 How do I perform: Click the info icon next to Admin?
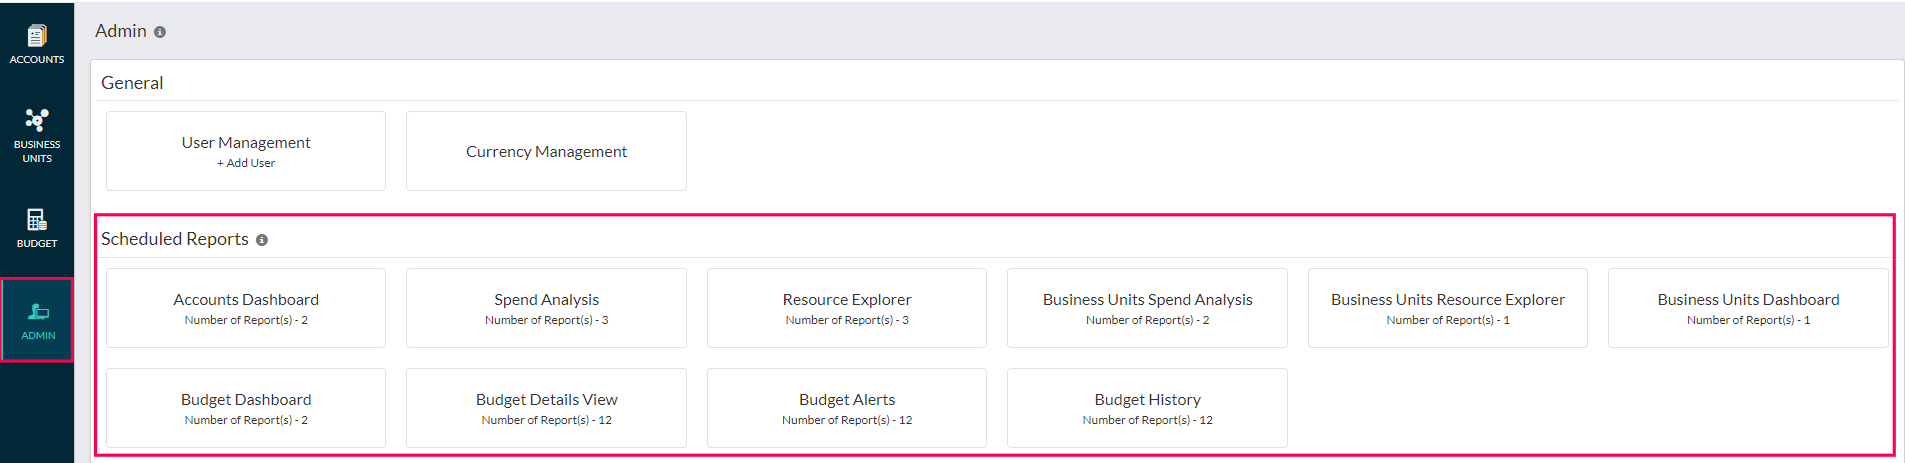160,32
